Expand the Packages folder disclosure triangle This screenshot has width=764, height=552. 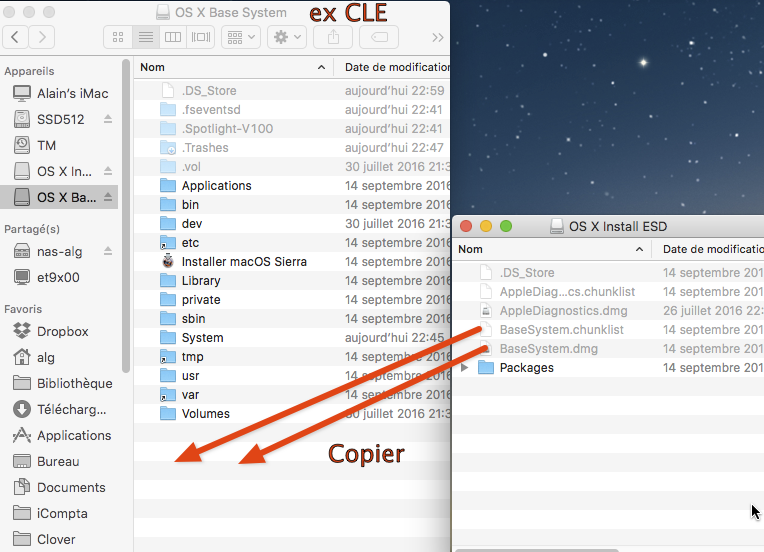(464, 367)
